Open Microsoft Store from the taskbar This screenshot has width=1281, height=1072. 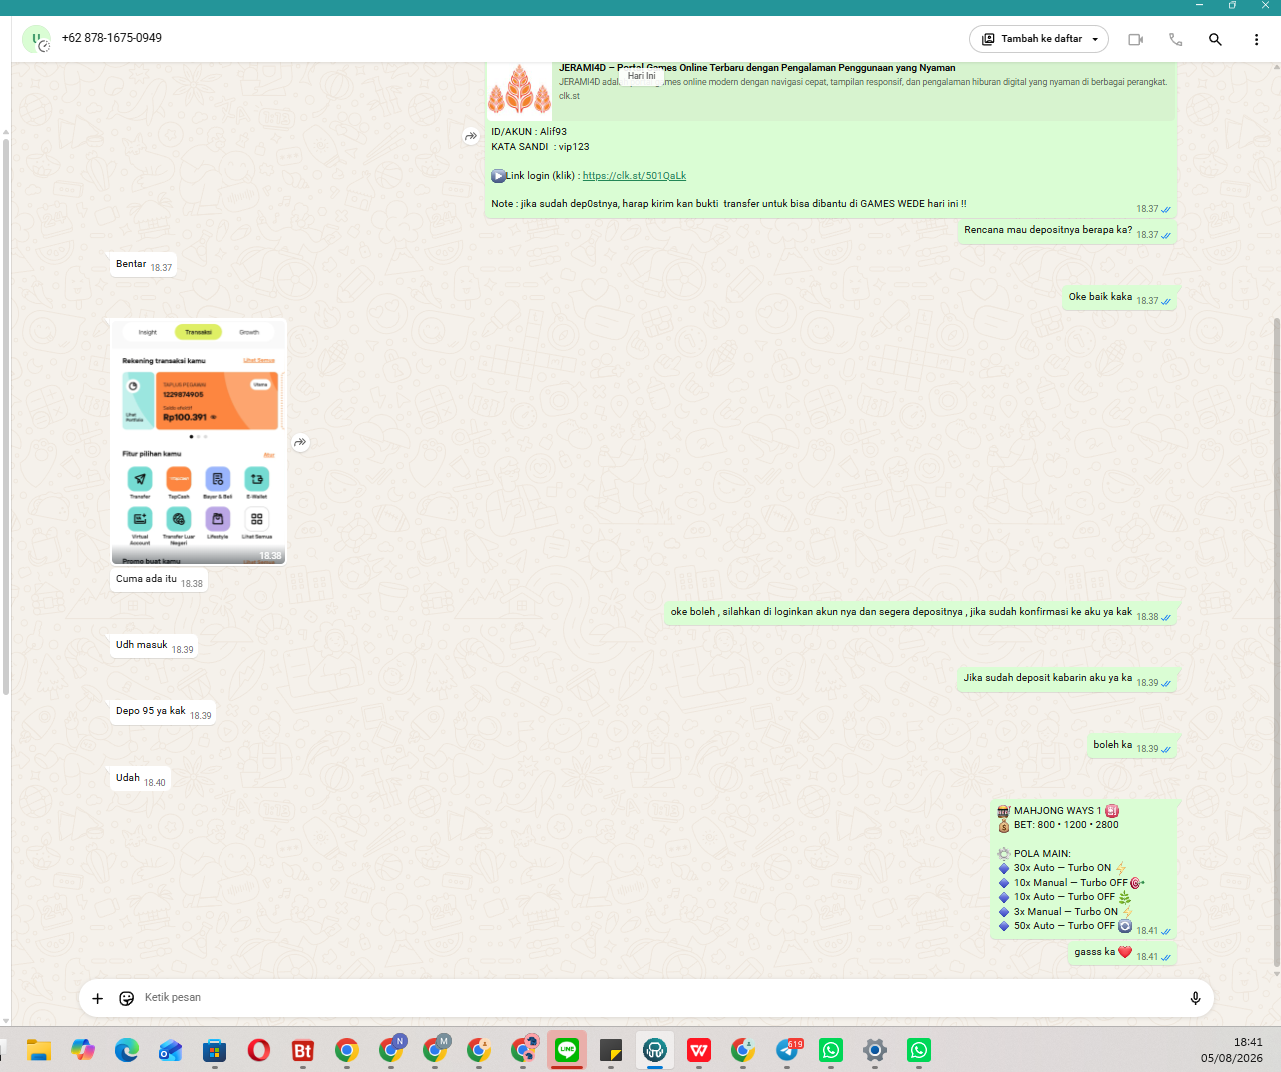click(x=215, y=1050)
